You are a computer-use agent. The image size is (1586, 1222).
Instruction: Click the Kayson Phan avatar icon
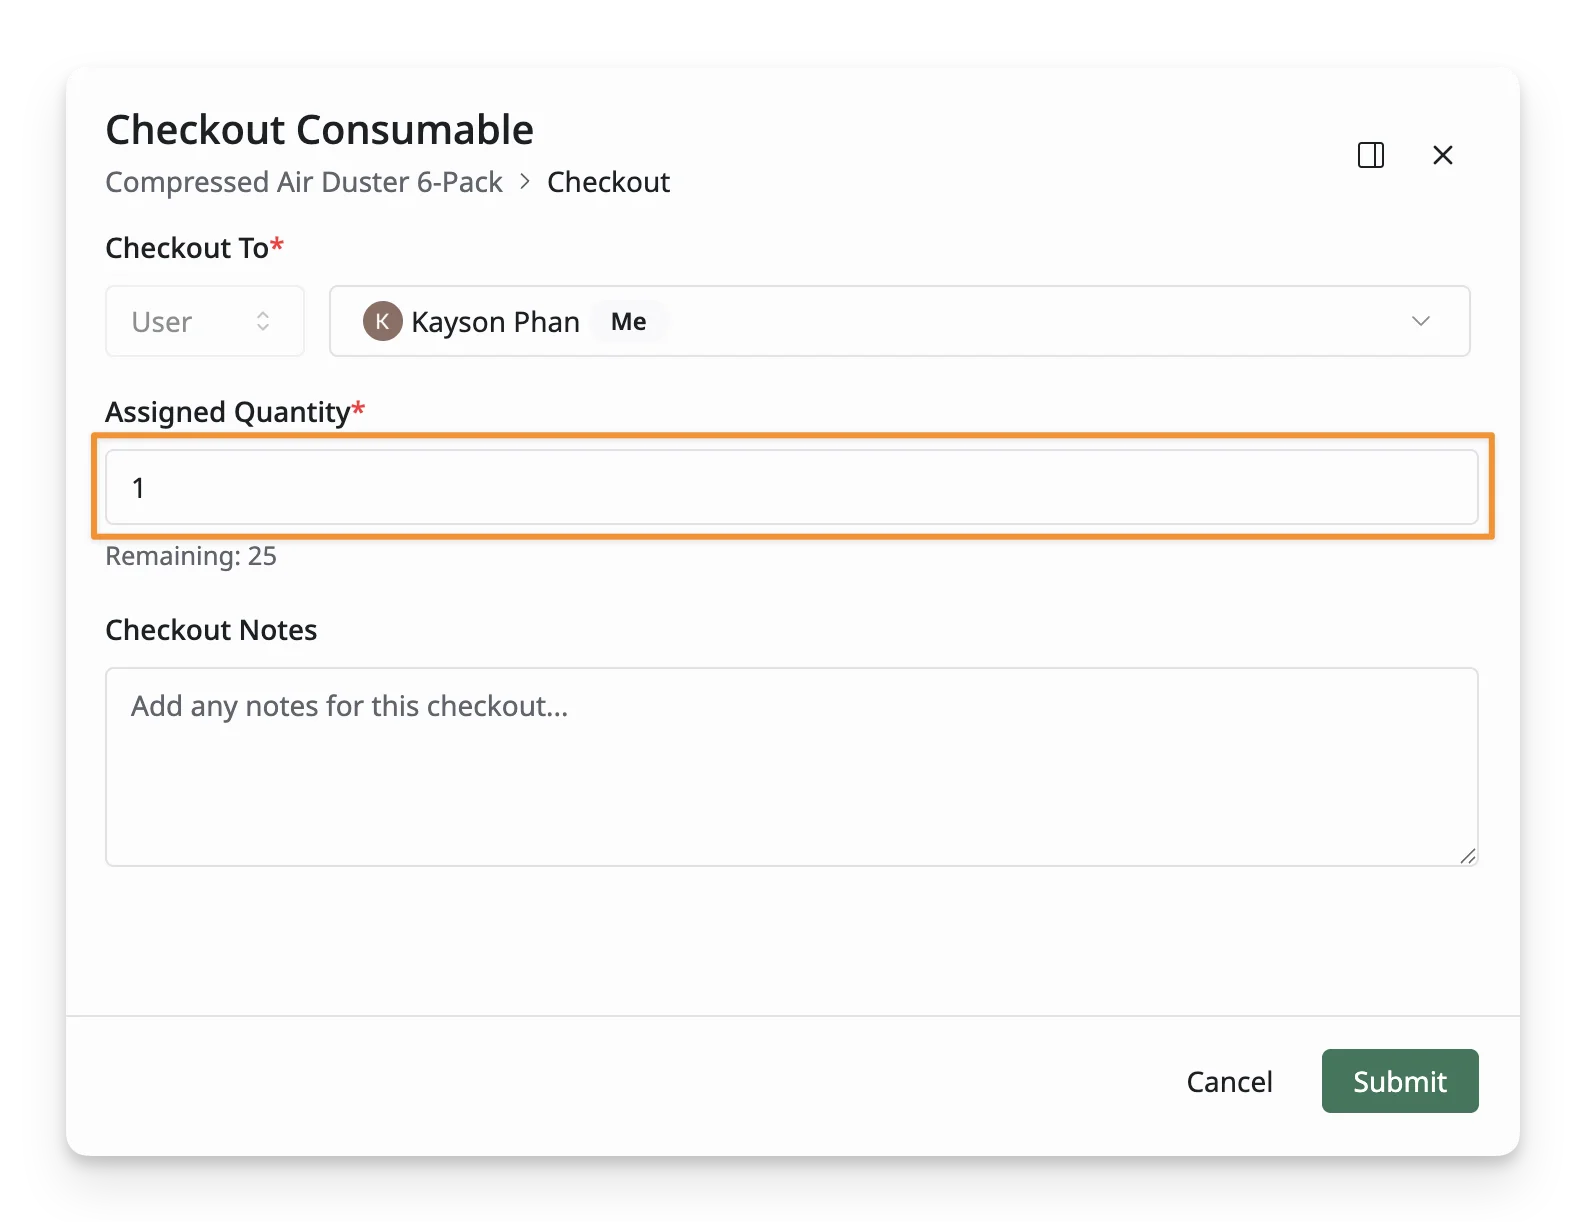click(382, 321)
